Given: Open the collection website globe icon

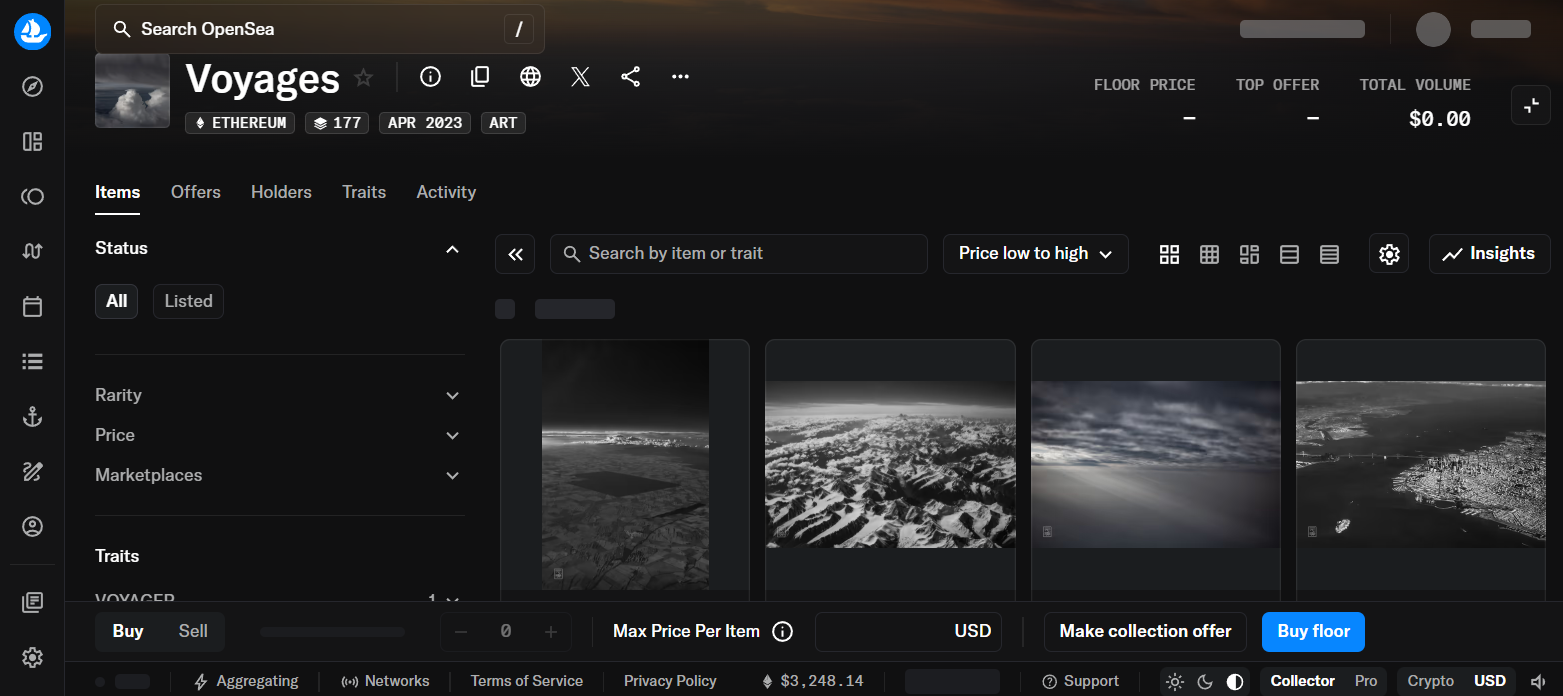Looking at the screenshot, I should pos(530,77).
